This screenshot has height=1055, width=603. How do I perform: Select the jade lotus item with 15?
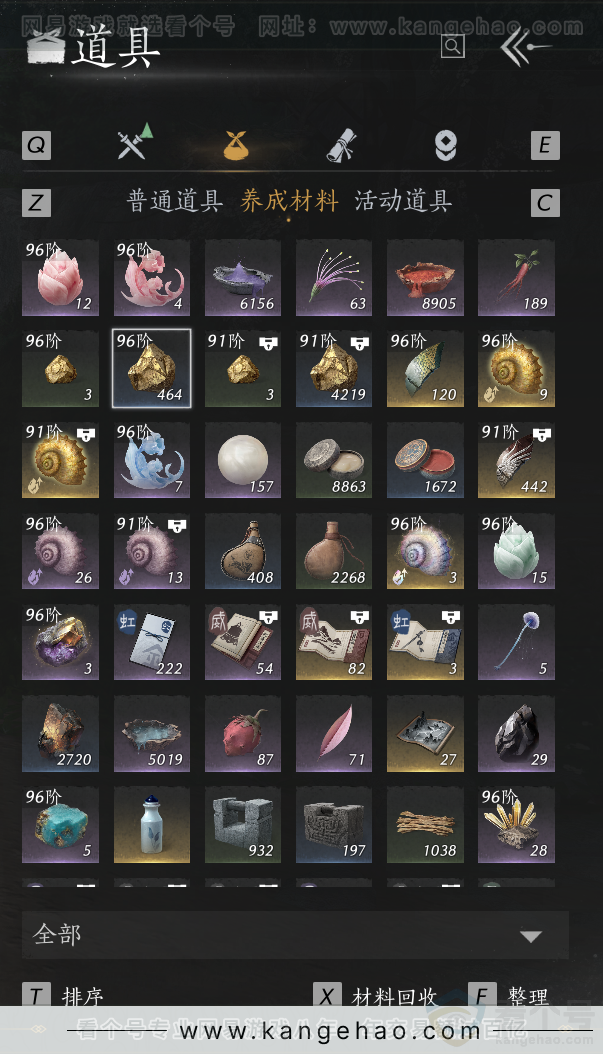pos(516,552)
